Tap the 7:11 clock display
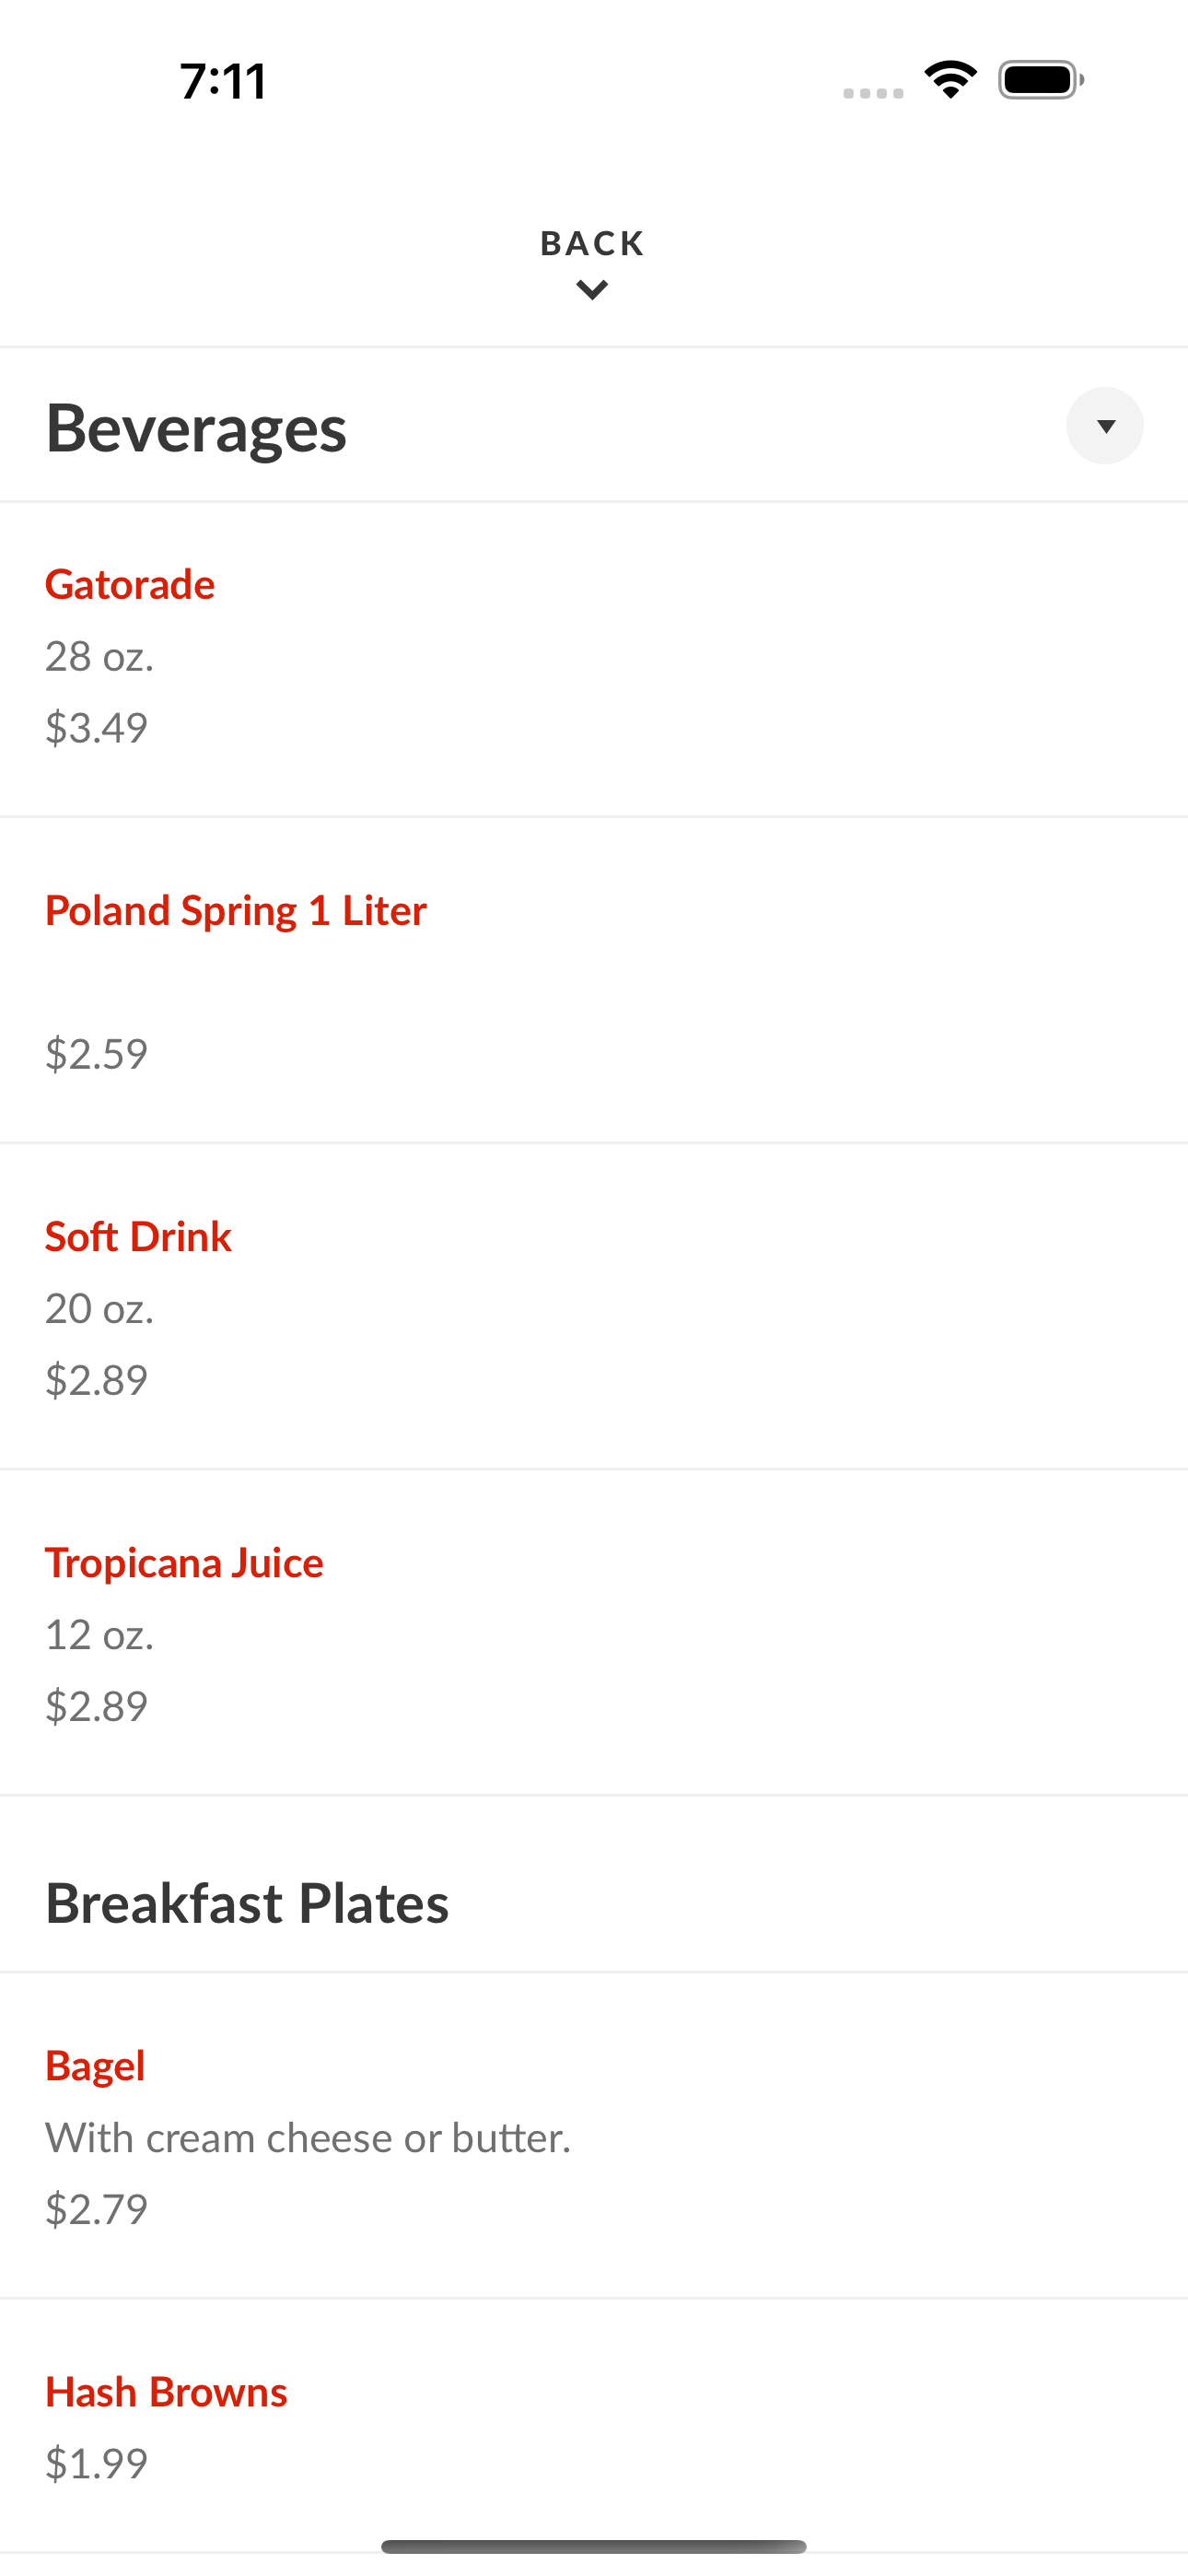Viewport: 1188px width, 2576px height. [x=223, y=81]
